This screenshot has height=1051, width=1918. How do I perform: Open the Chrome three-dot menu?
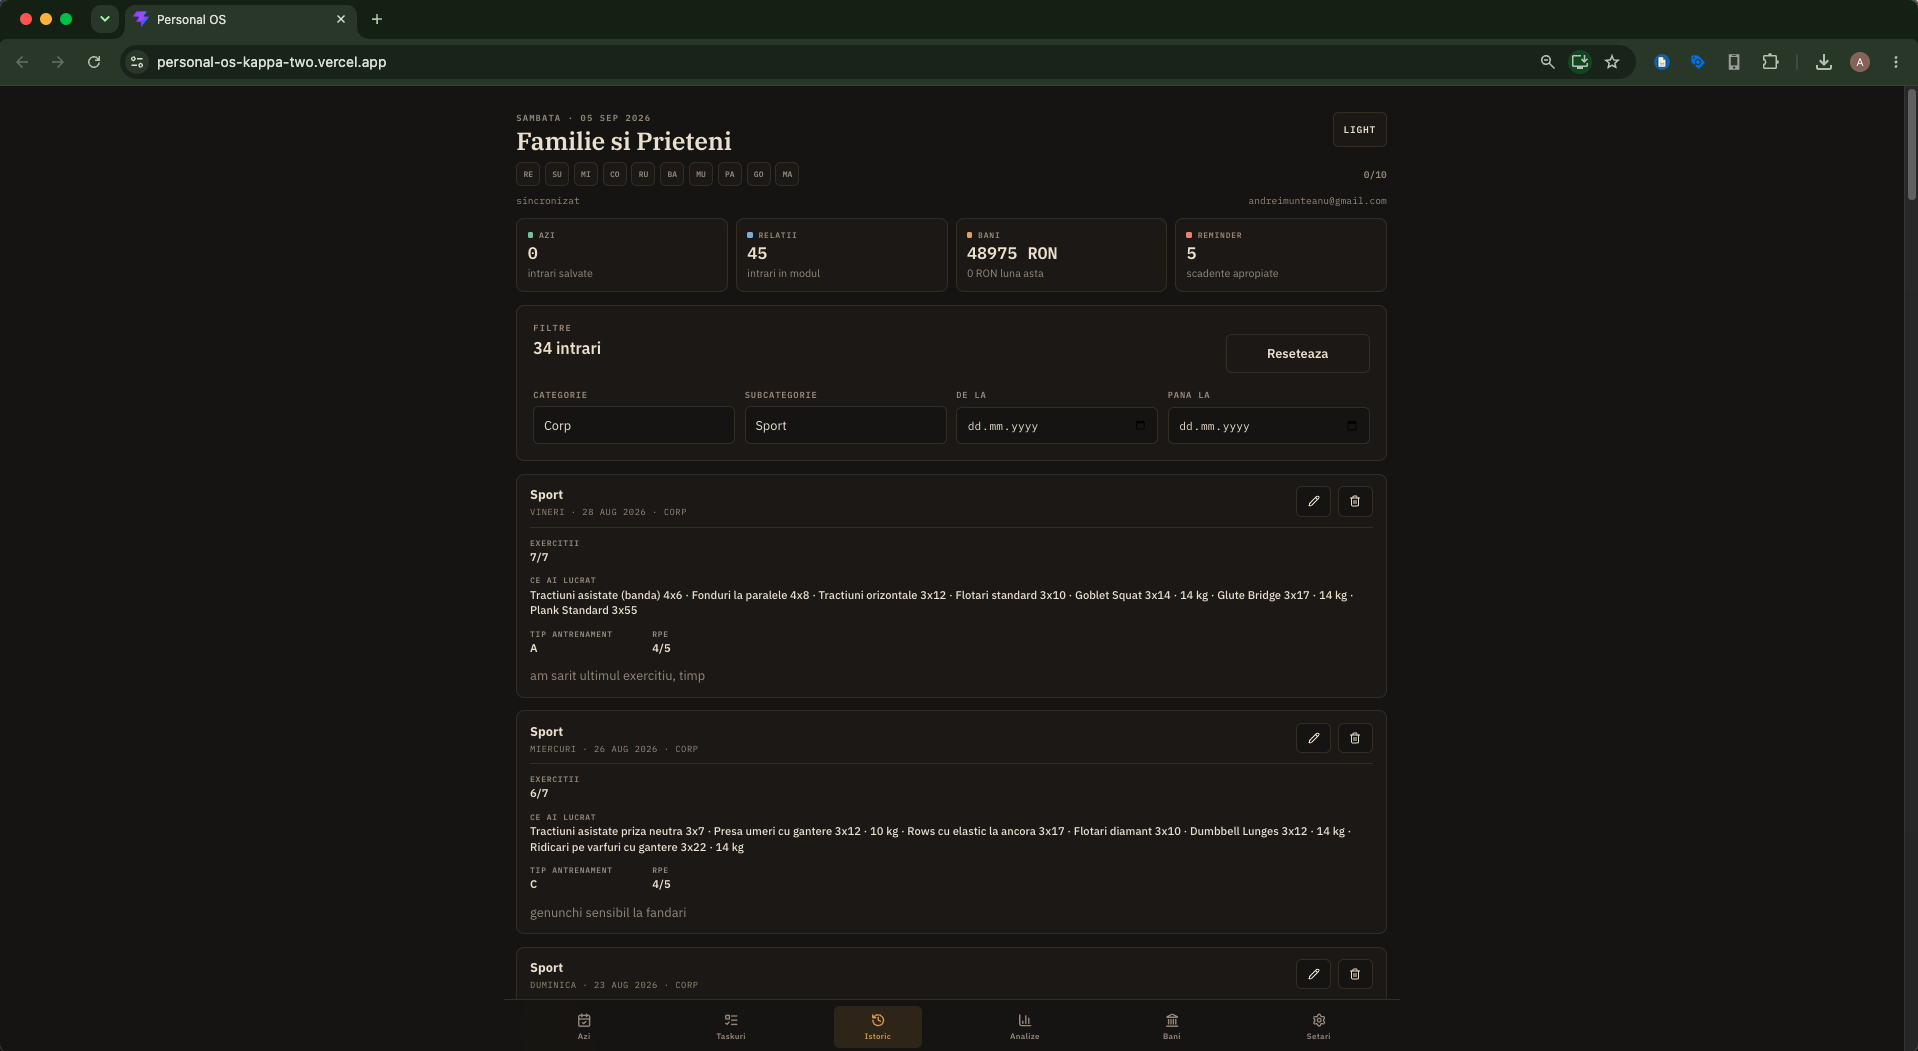point(1896,62)
